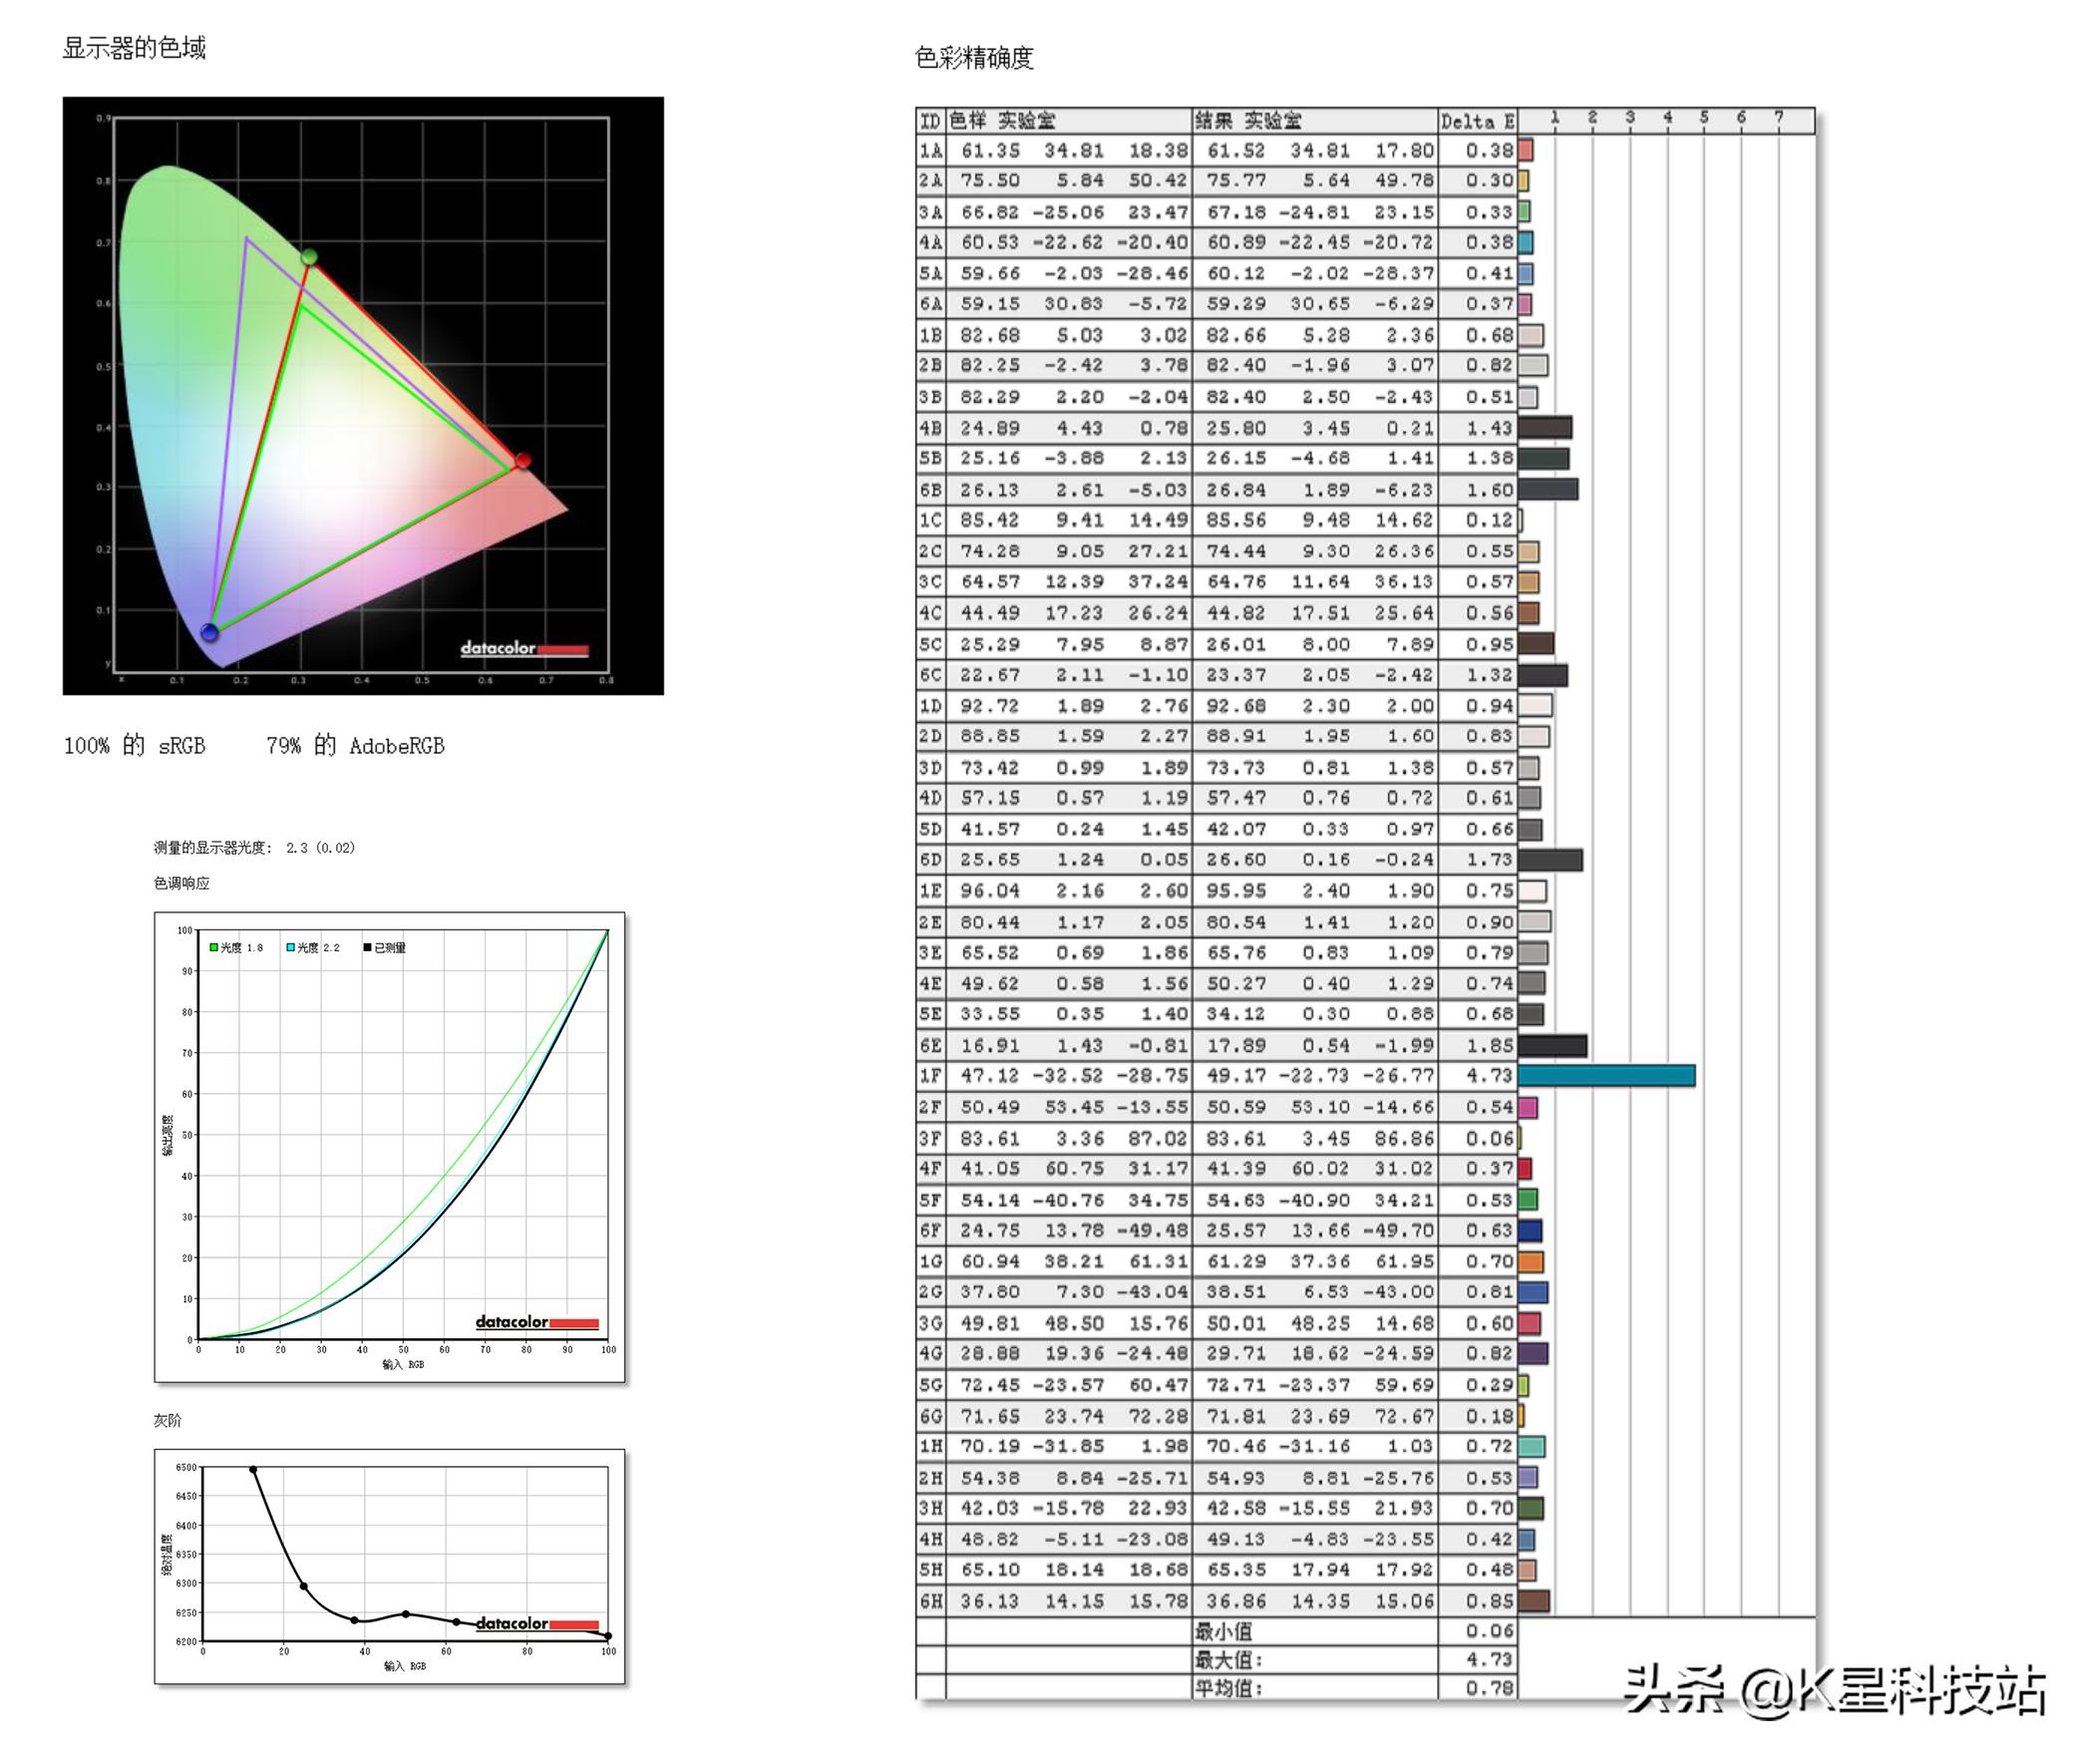Click the blue primary marker on gamut chart
The image size is (2094, 1764).
coord(209,632)
